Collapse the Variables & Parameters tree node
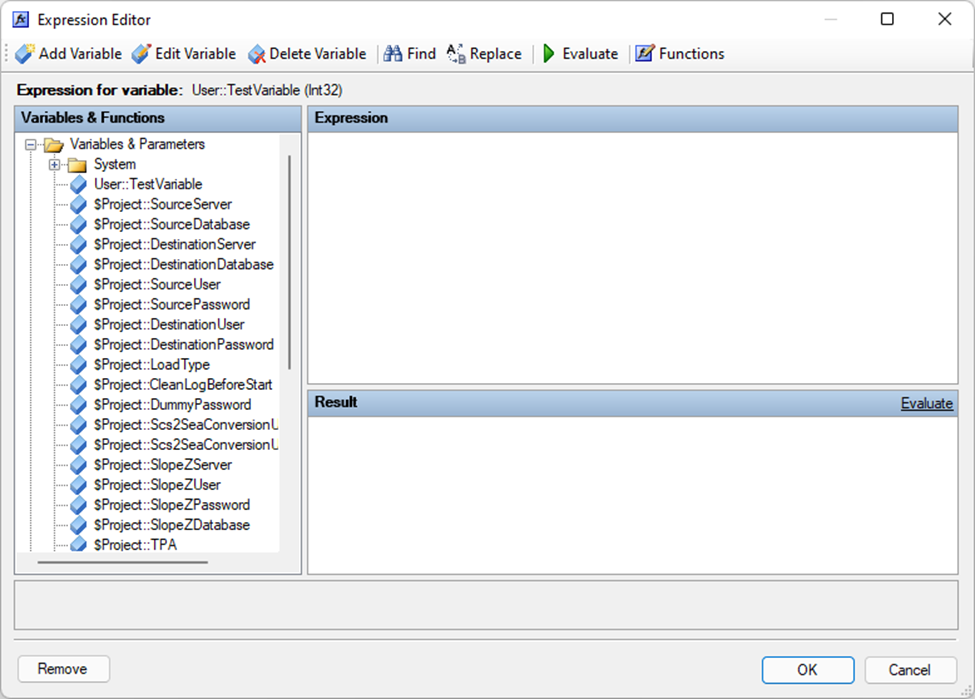Screen dimensions: 975x699 [30, 145]
